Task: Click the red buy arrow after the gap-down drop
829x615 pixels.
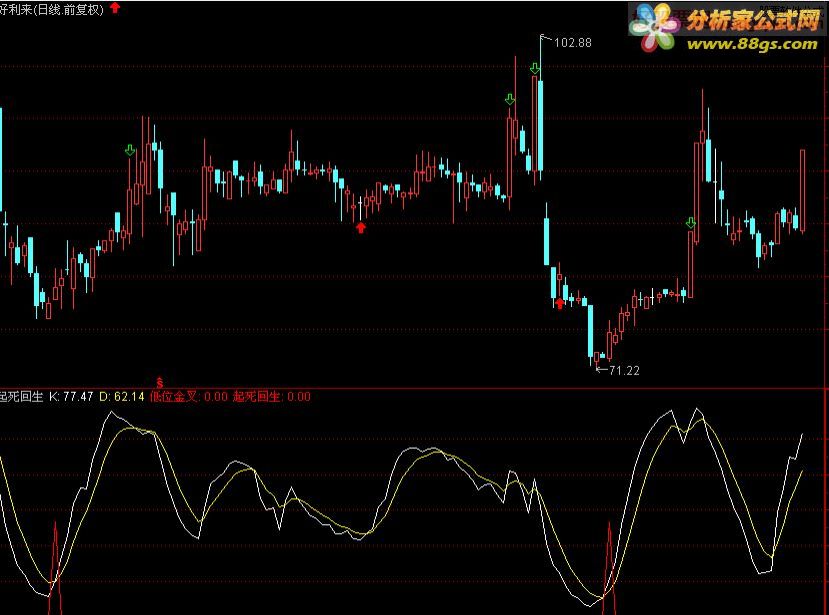Action: [559, 304]
